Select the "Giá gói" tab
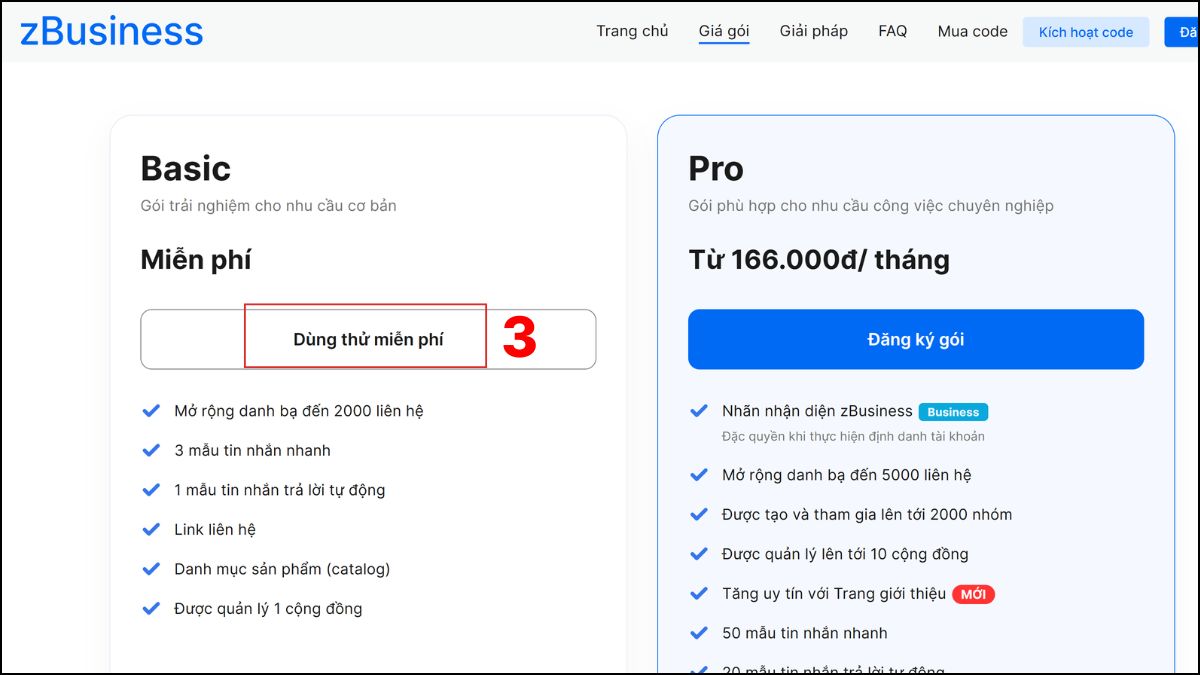1200x675 pixels. (x=723, y=31)
